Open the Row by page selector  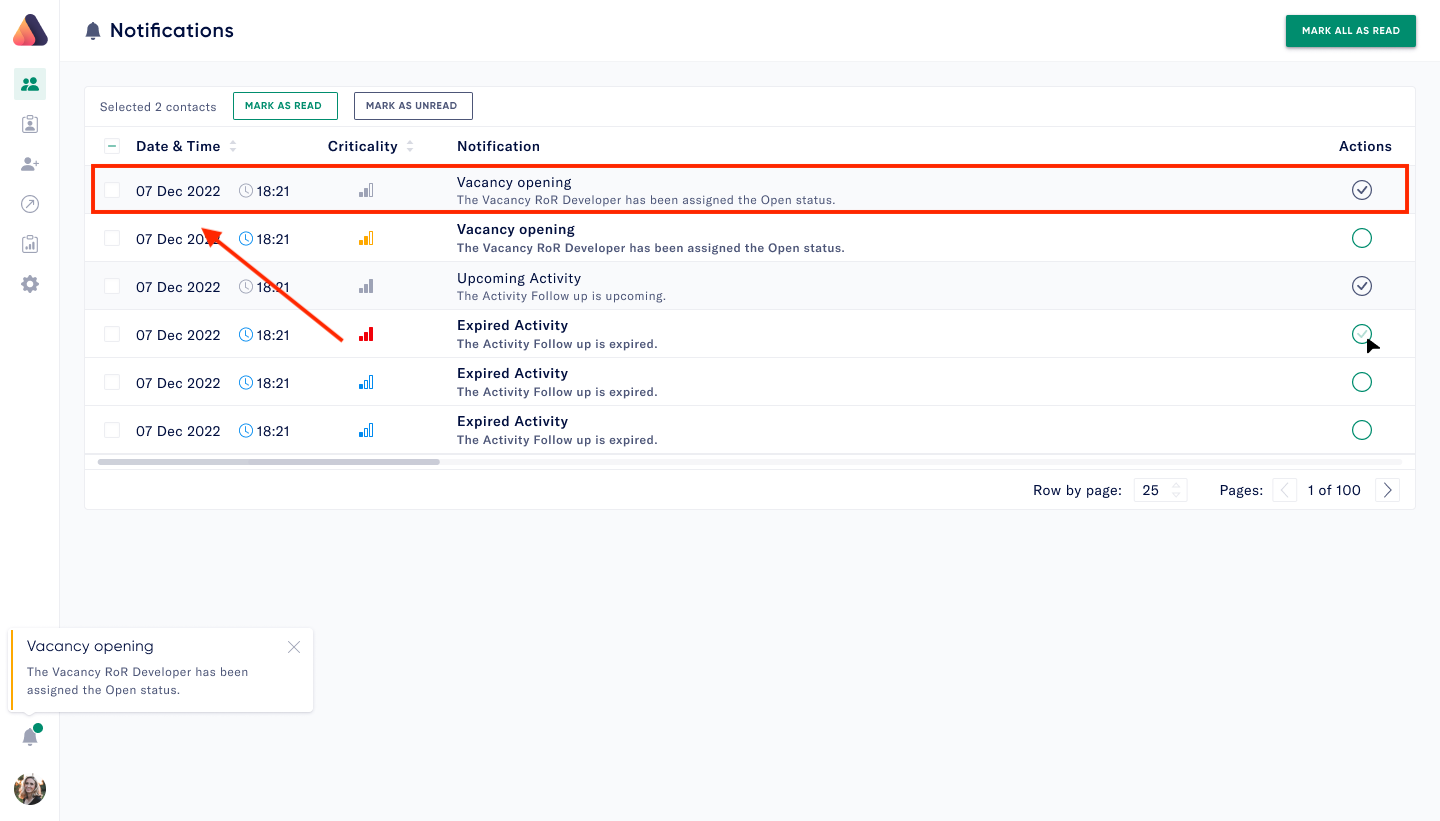pyautogui.click(x=1160, y=490)
